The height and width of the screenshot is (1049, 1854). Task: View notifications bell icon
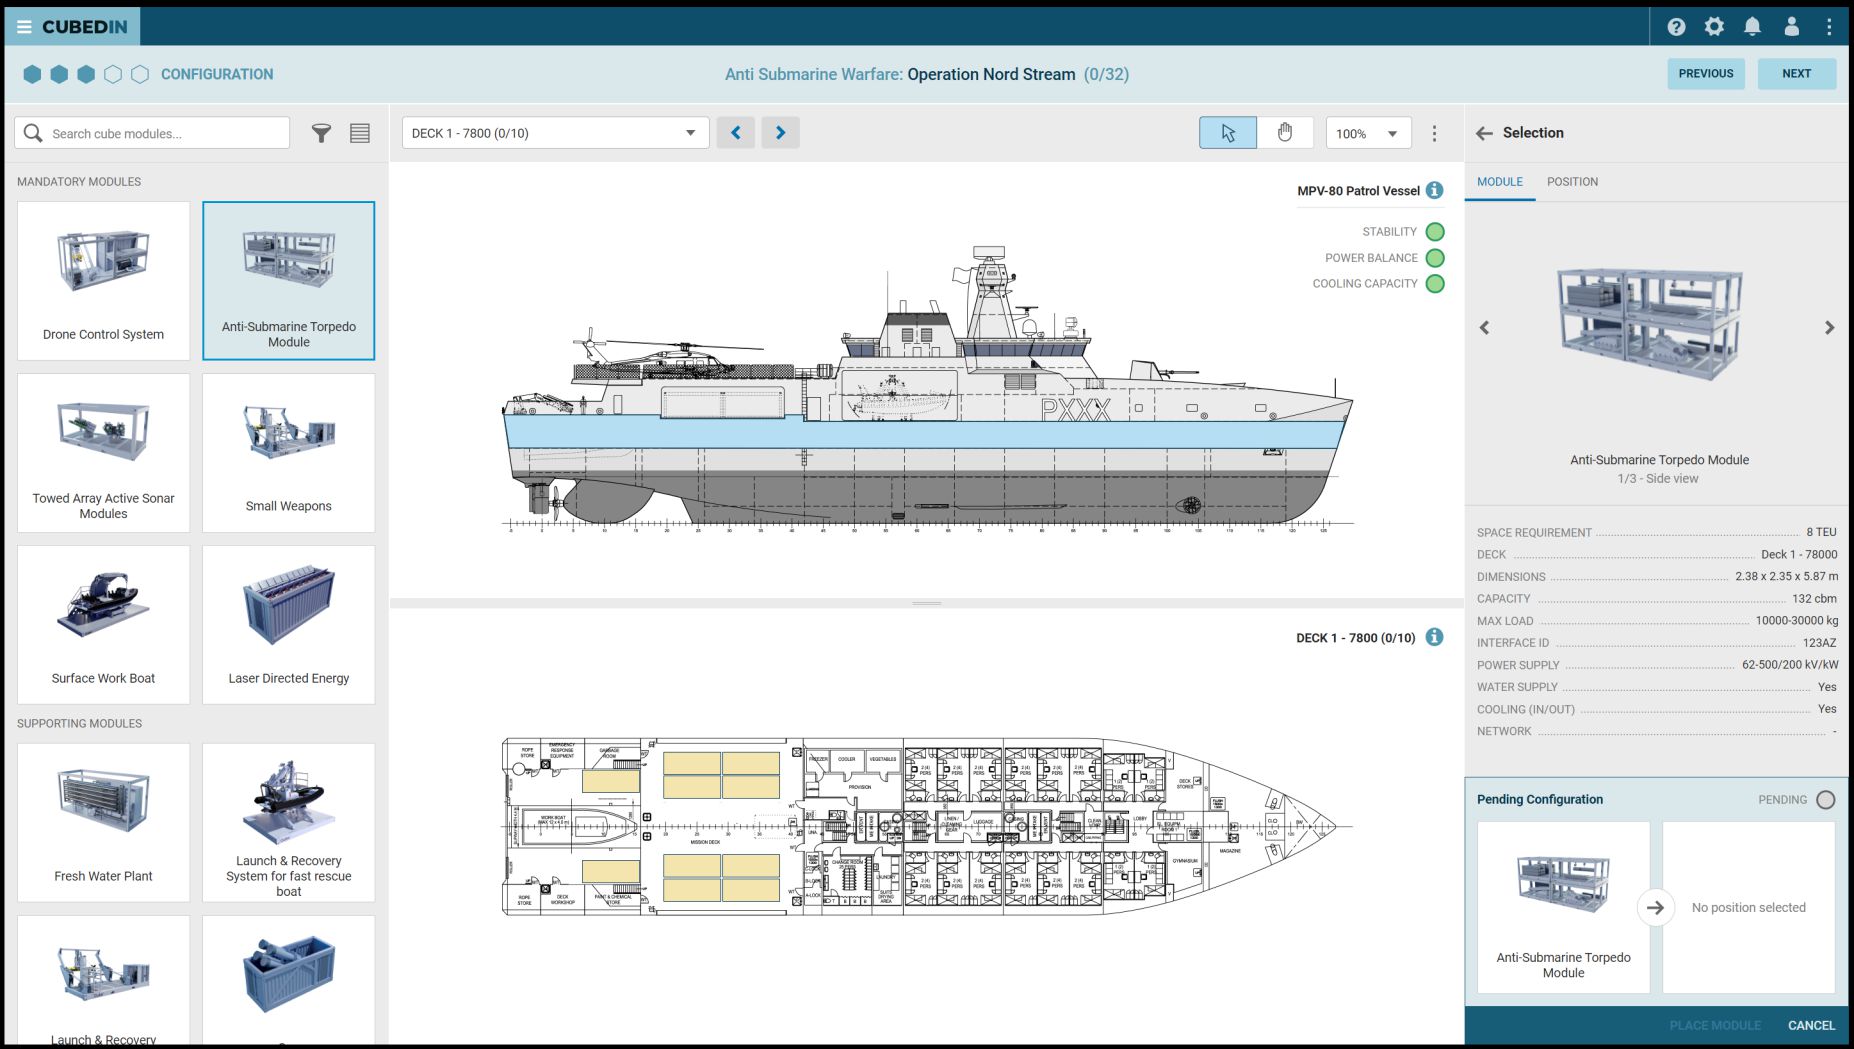pos(1753,27)
